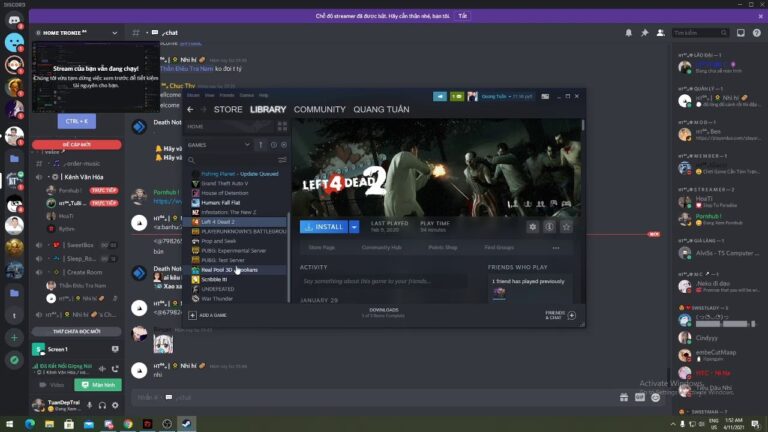Explore public servers compass icon
Image resolution: width=768 pixels, height=432 pixels.
14,360
